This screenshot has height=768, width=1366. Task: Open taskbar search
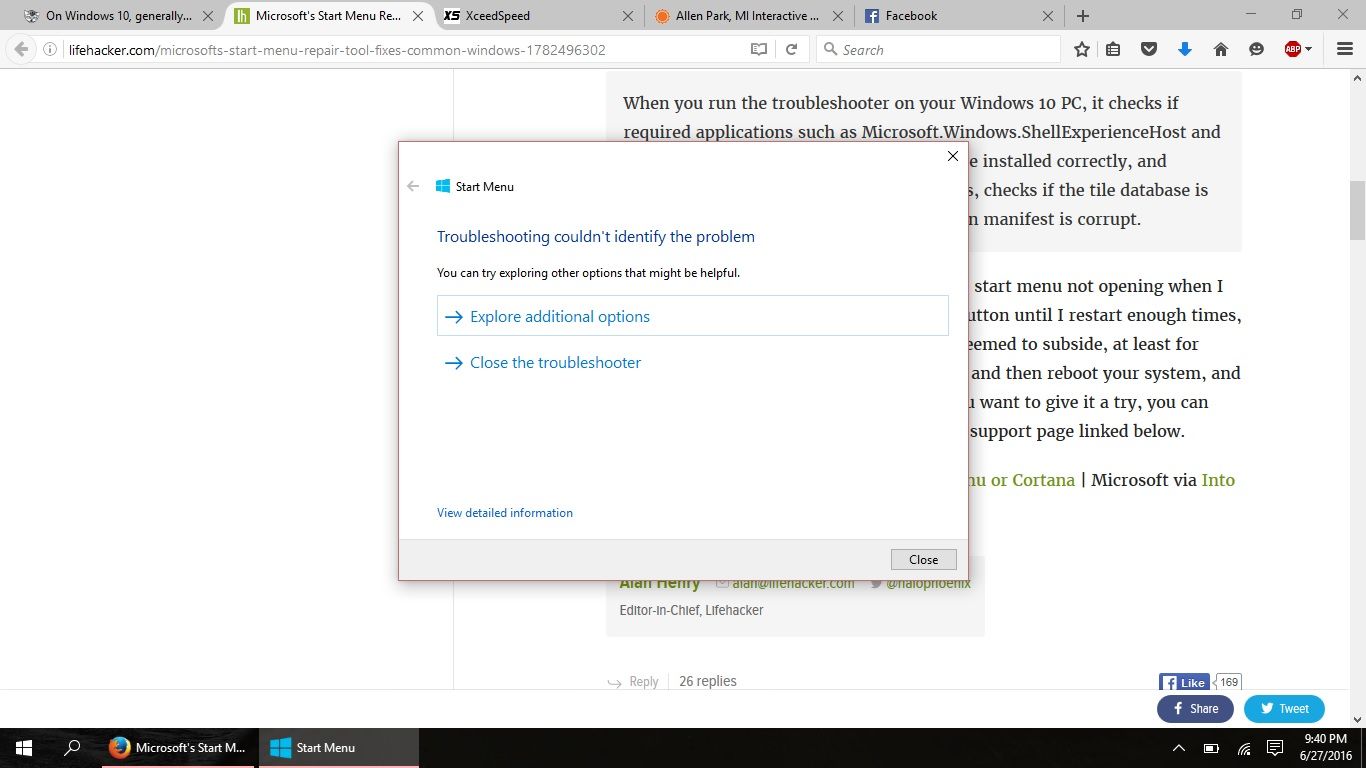click(72, 748)
